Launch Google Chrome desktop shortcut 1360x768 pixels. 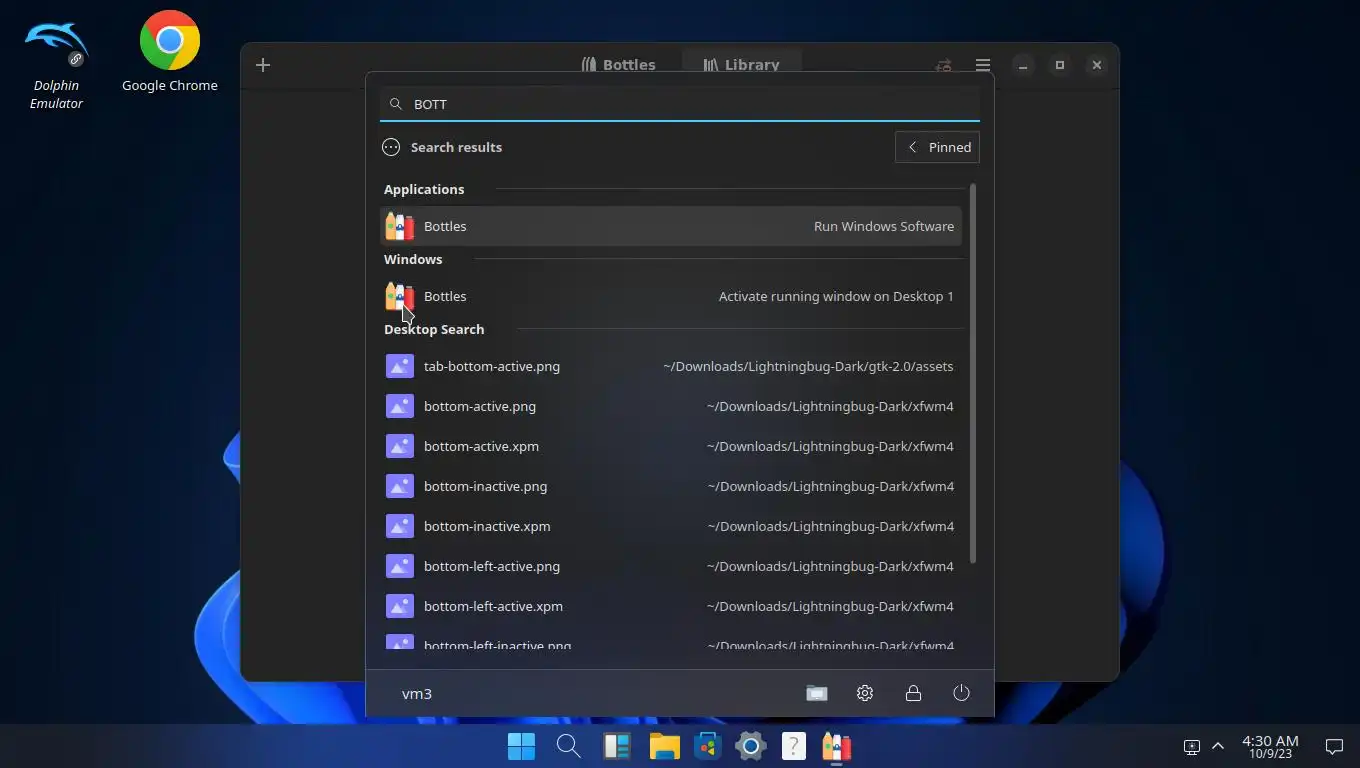coord(170,52)
